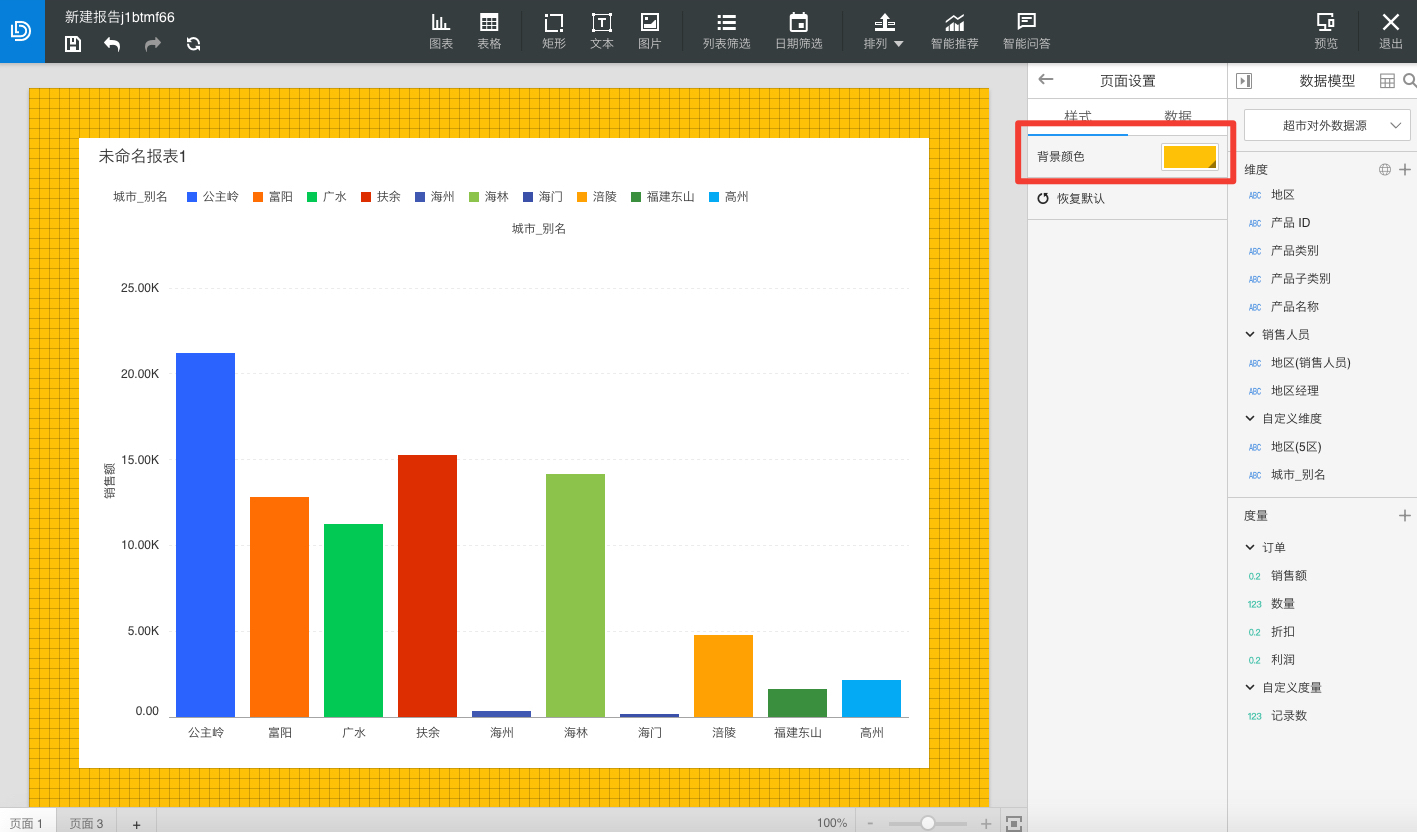The width and height of the screenshot is (1417, 832).
Task: Click the refresh icon in header
Action: [194, 43]
